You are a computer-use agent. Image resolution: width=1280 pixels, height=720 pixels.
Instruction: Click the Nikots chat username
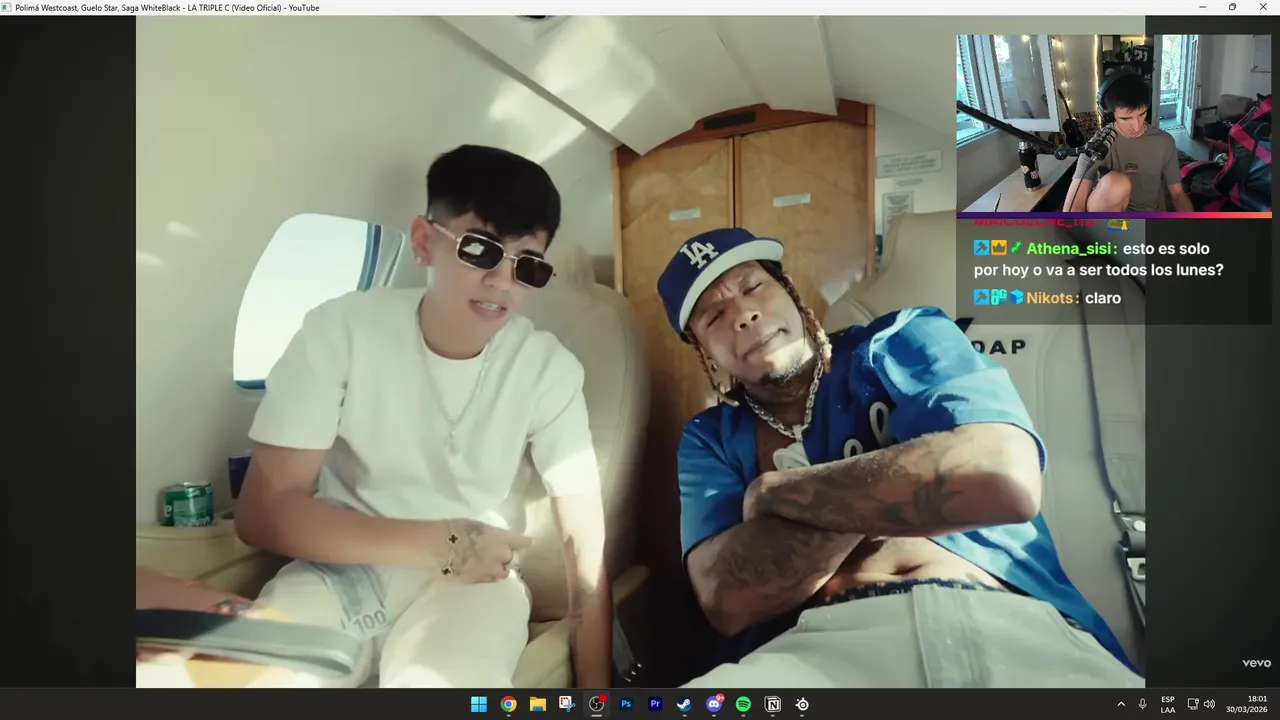(x=1050, y=298)
